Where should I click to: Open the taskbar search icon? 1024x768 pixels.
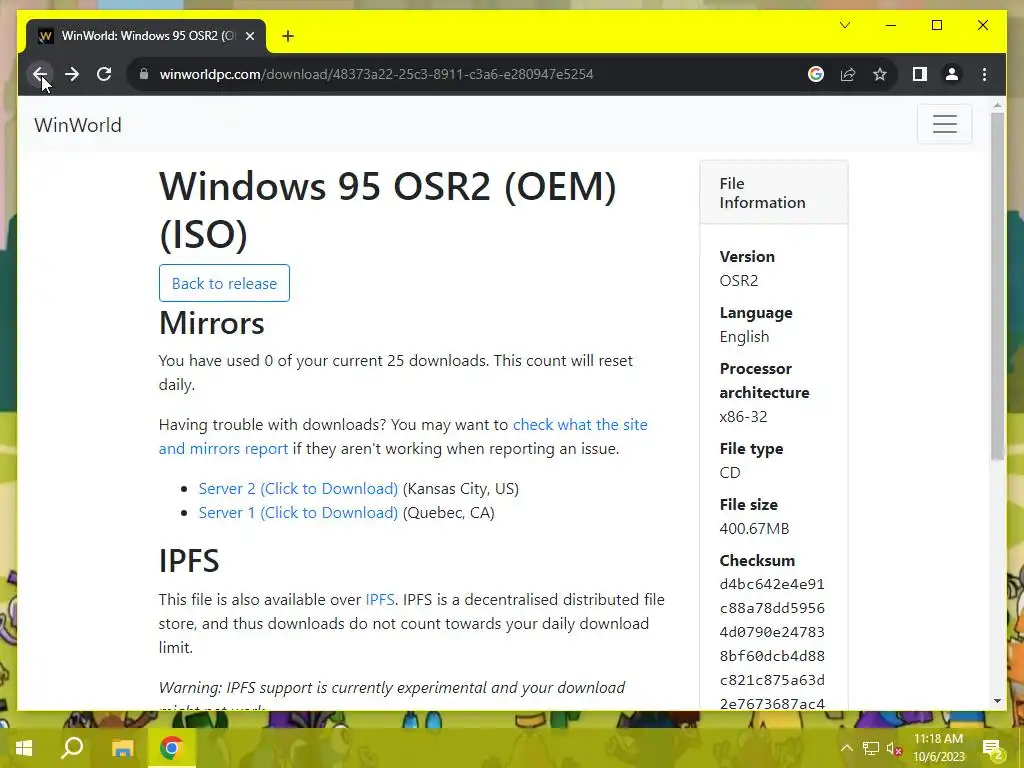pyautogui.click(x=72, y=748)
